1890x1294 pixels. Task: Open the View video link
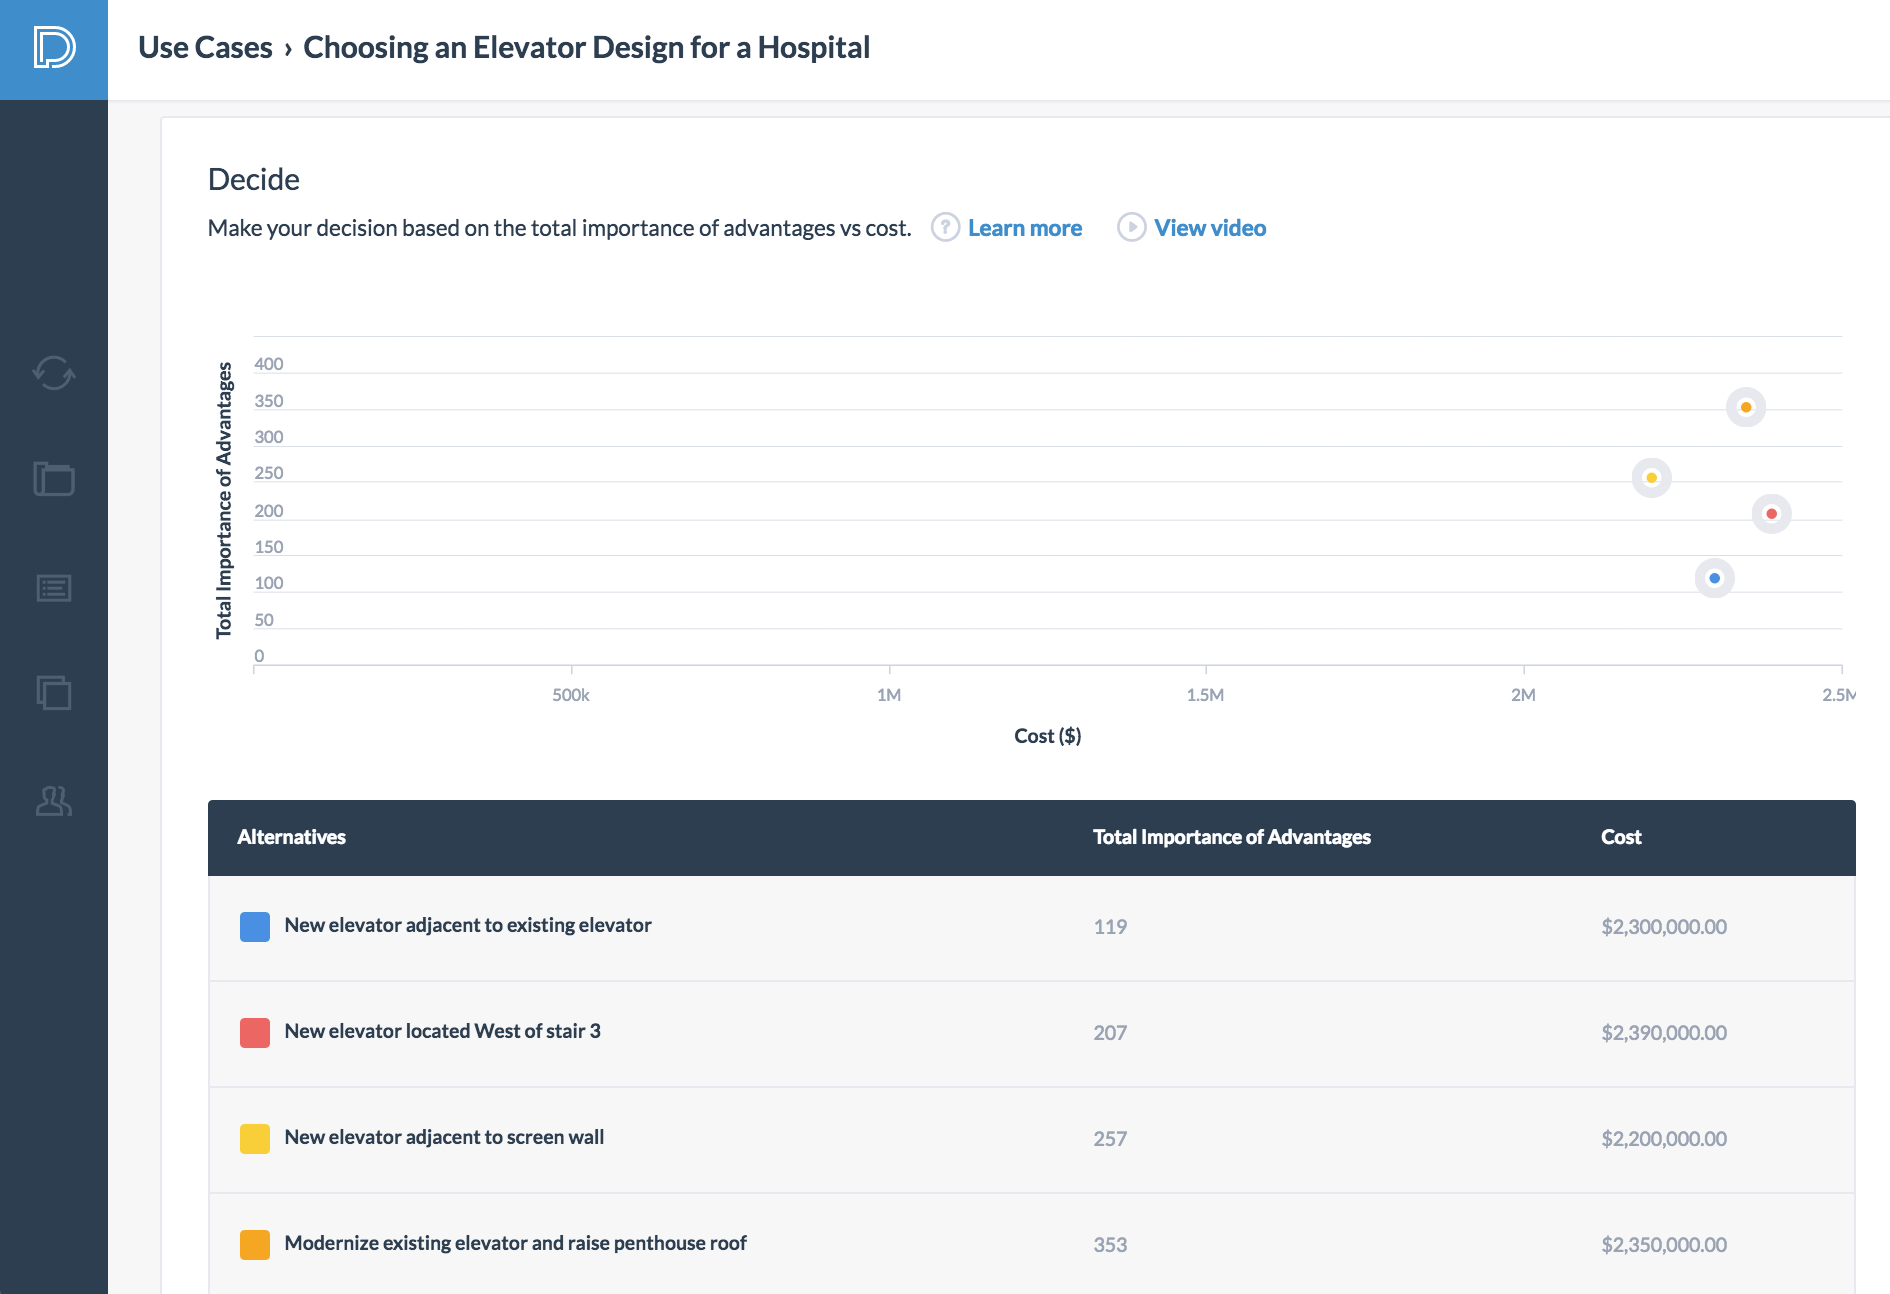click(1210, 228)
